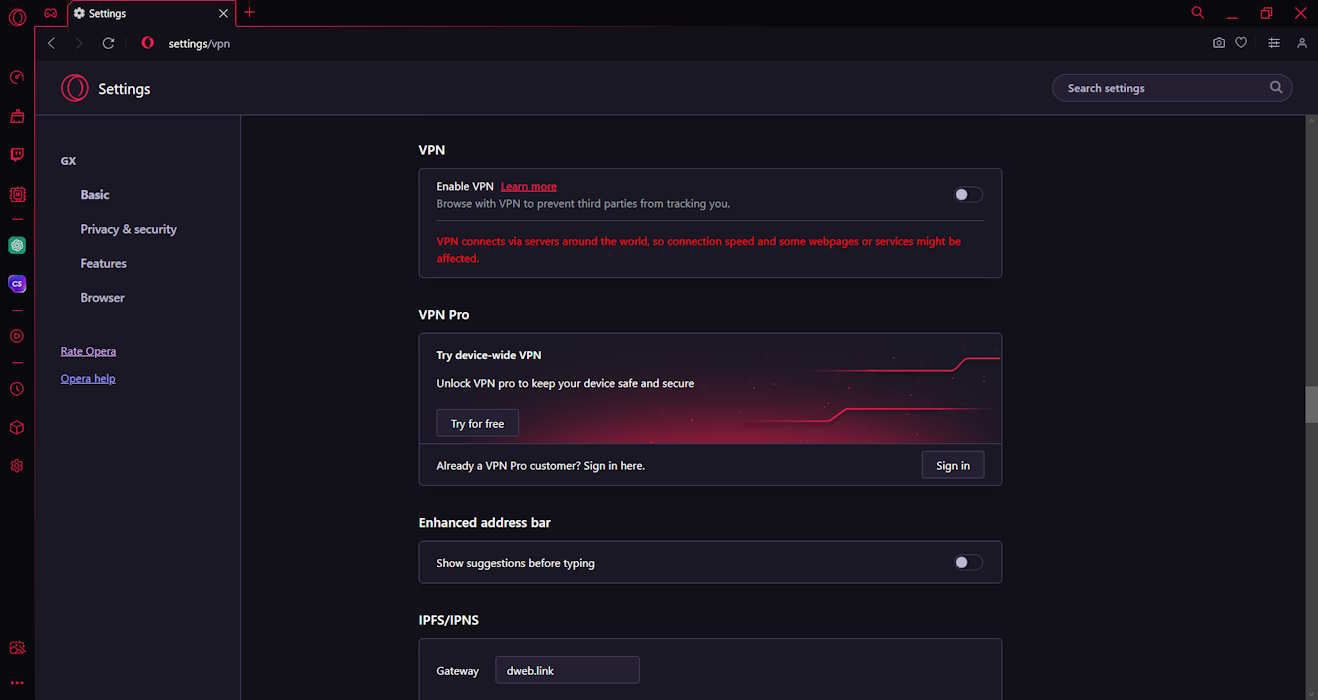Image resolution: width=1318 pixels, height=700 pixels.
Task: Select Features in the settings sidebar
Action: point(103,263)
